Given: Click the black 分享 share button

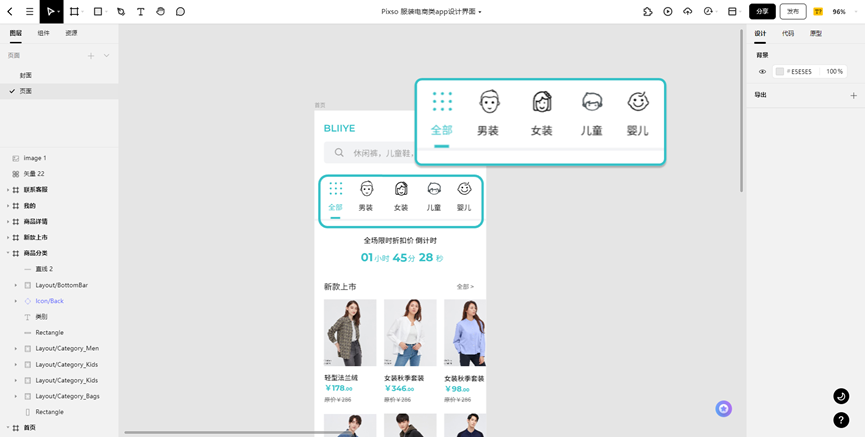Looking at the screenshot, I should click(x=762, y=12).
